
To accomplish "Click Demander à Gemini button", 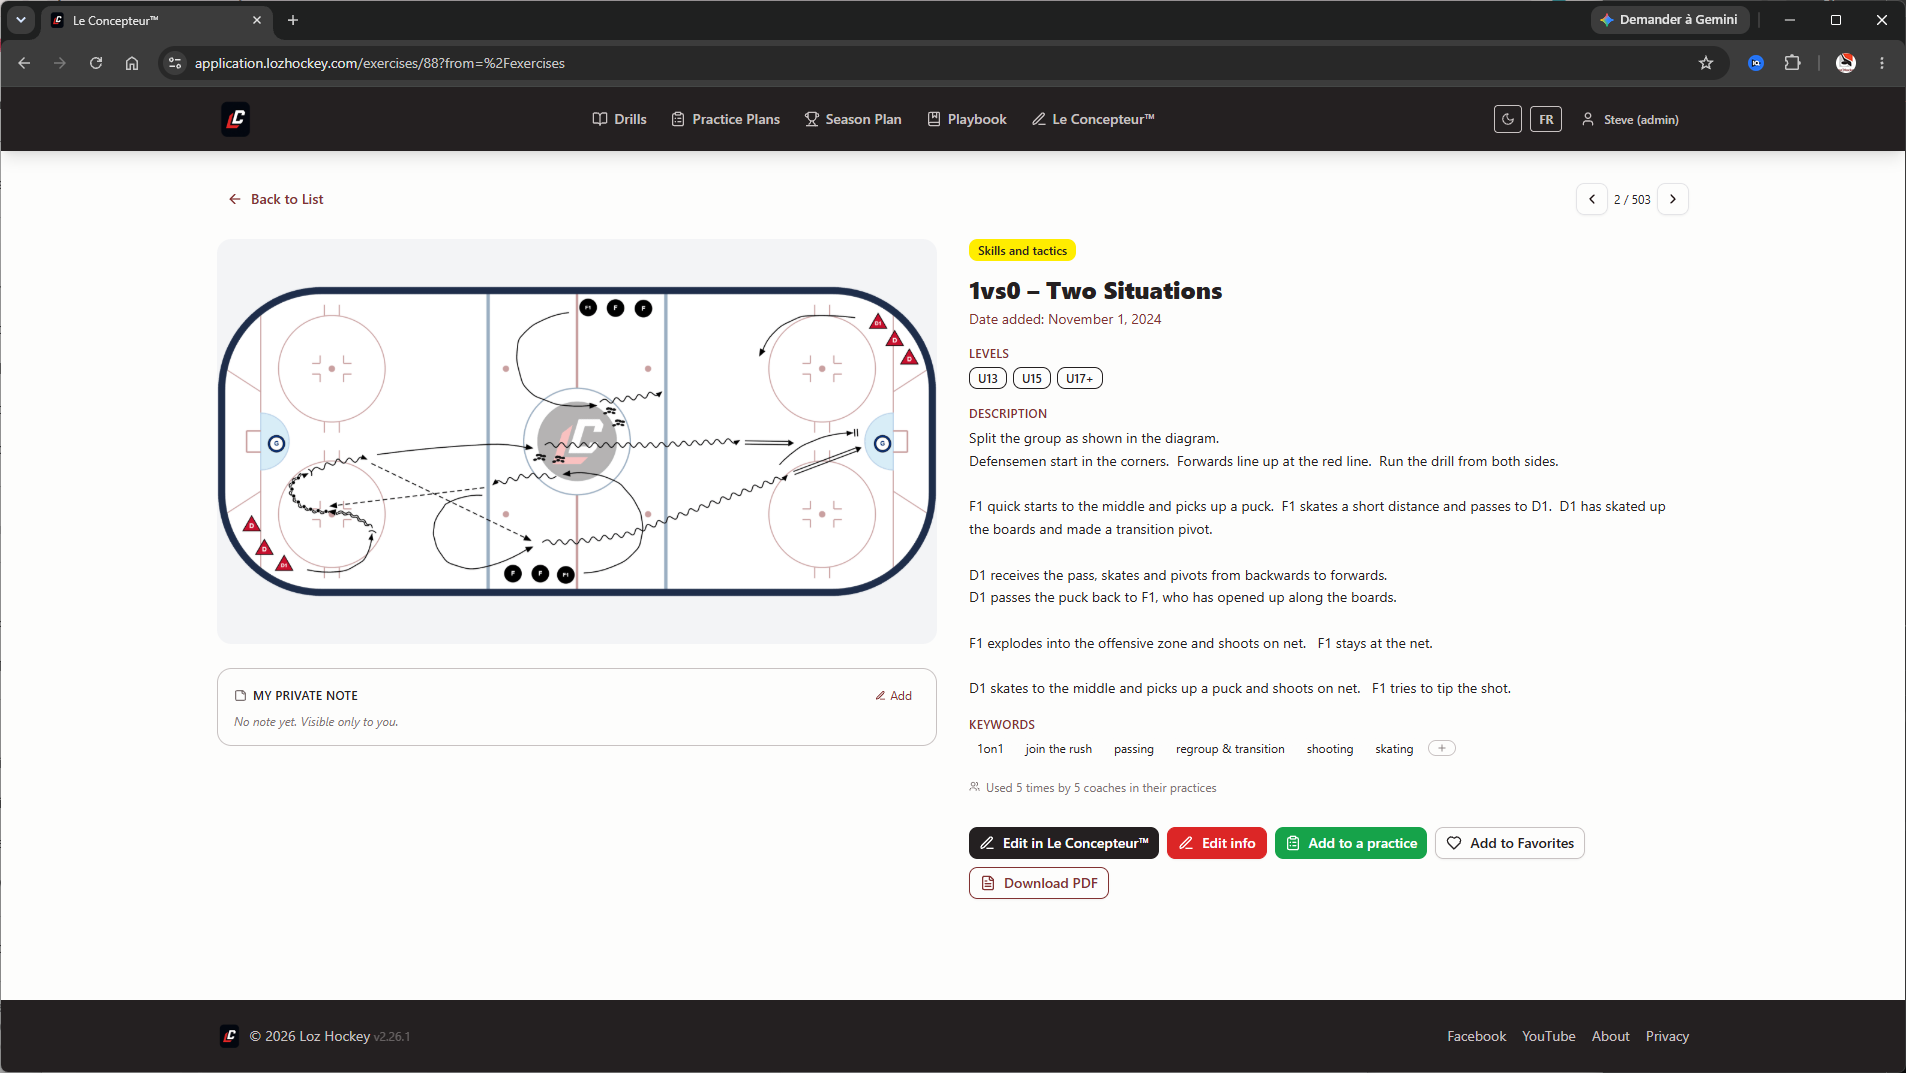I will point(1669,20).
